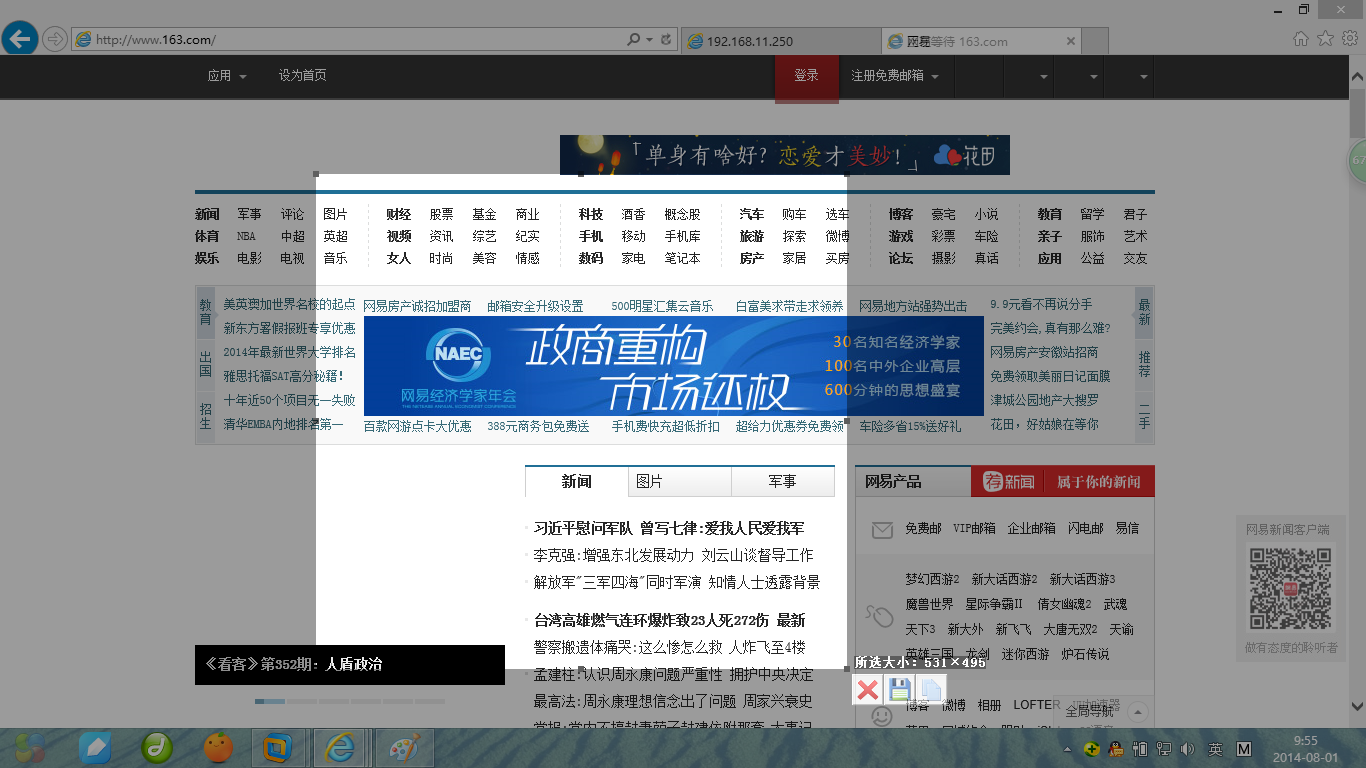
Task: Open the 体育 category link
Action: pos(207,237)
